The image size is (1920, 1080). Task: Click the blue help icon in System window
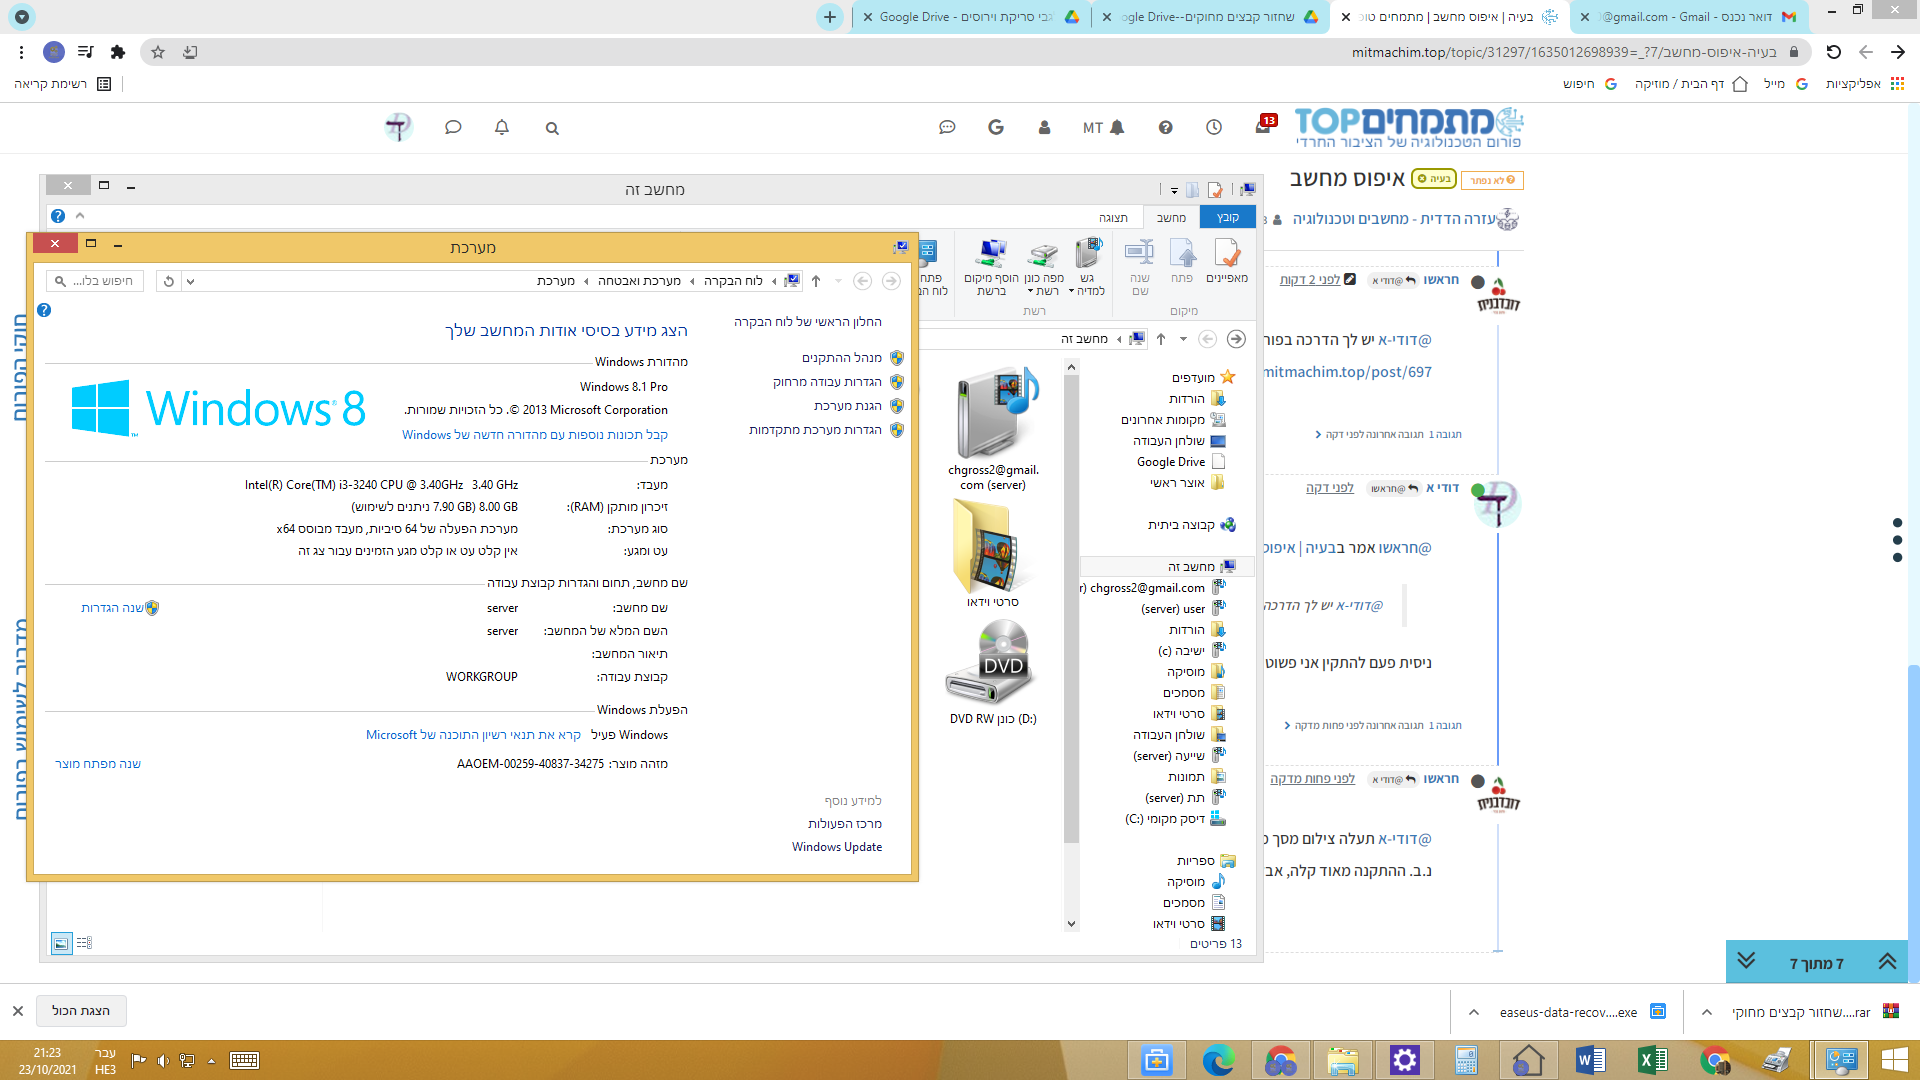(44, 310)
